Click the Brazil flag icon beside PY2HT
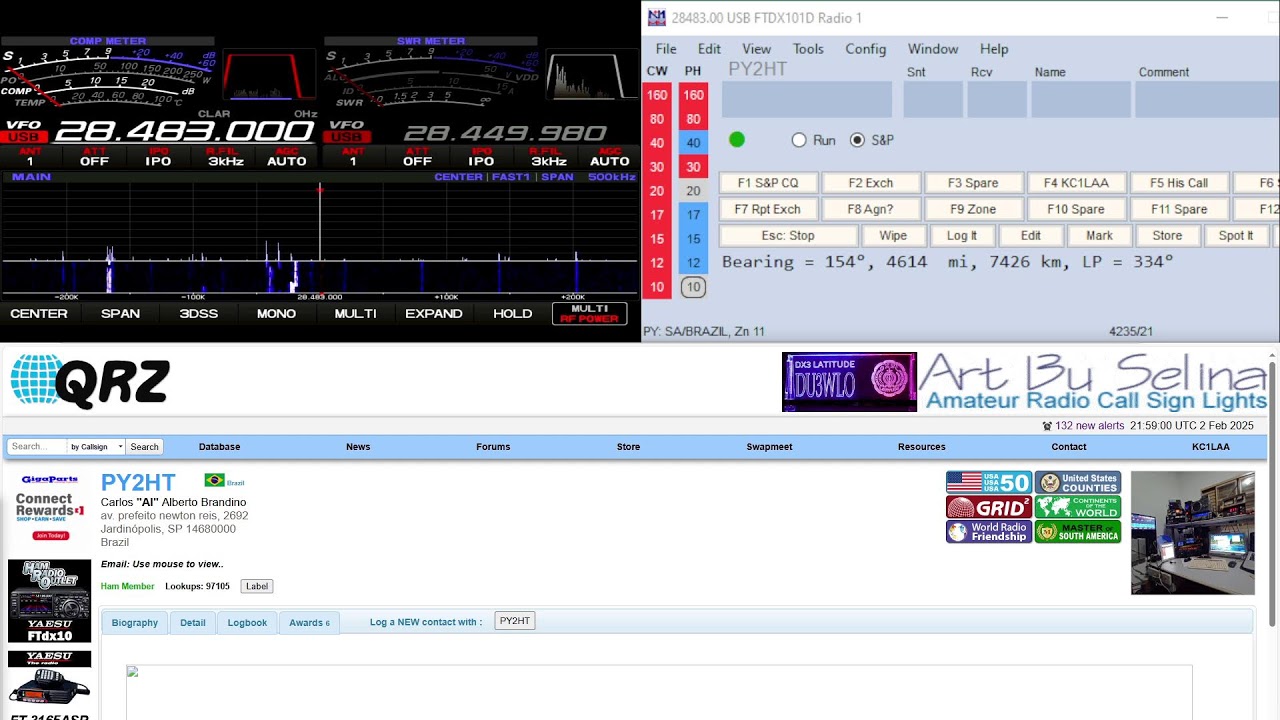 pyautogui.click(x=214, y=481)
